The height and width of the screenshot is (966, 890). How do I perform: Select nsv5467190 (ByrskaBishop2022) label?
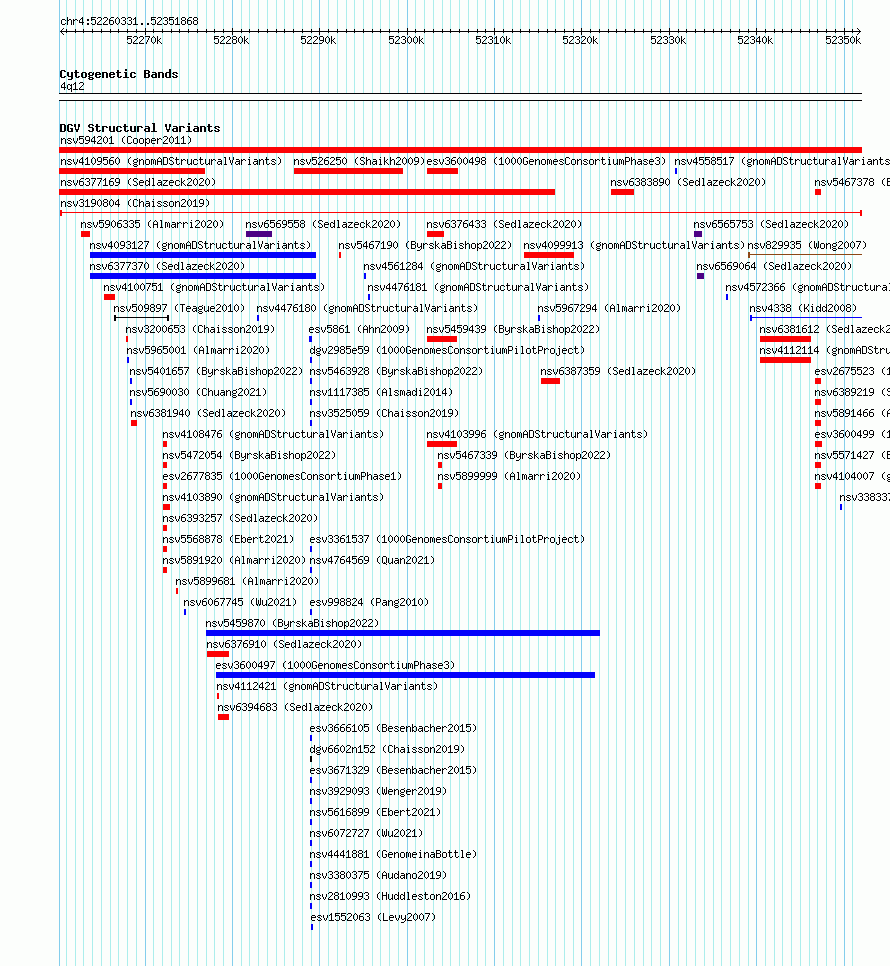[425, 245]
